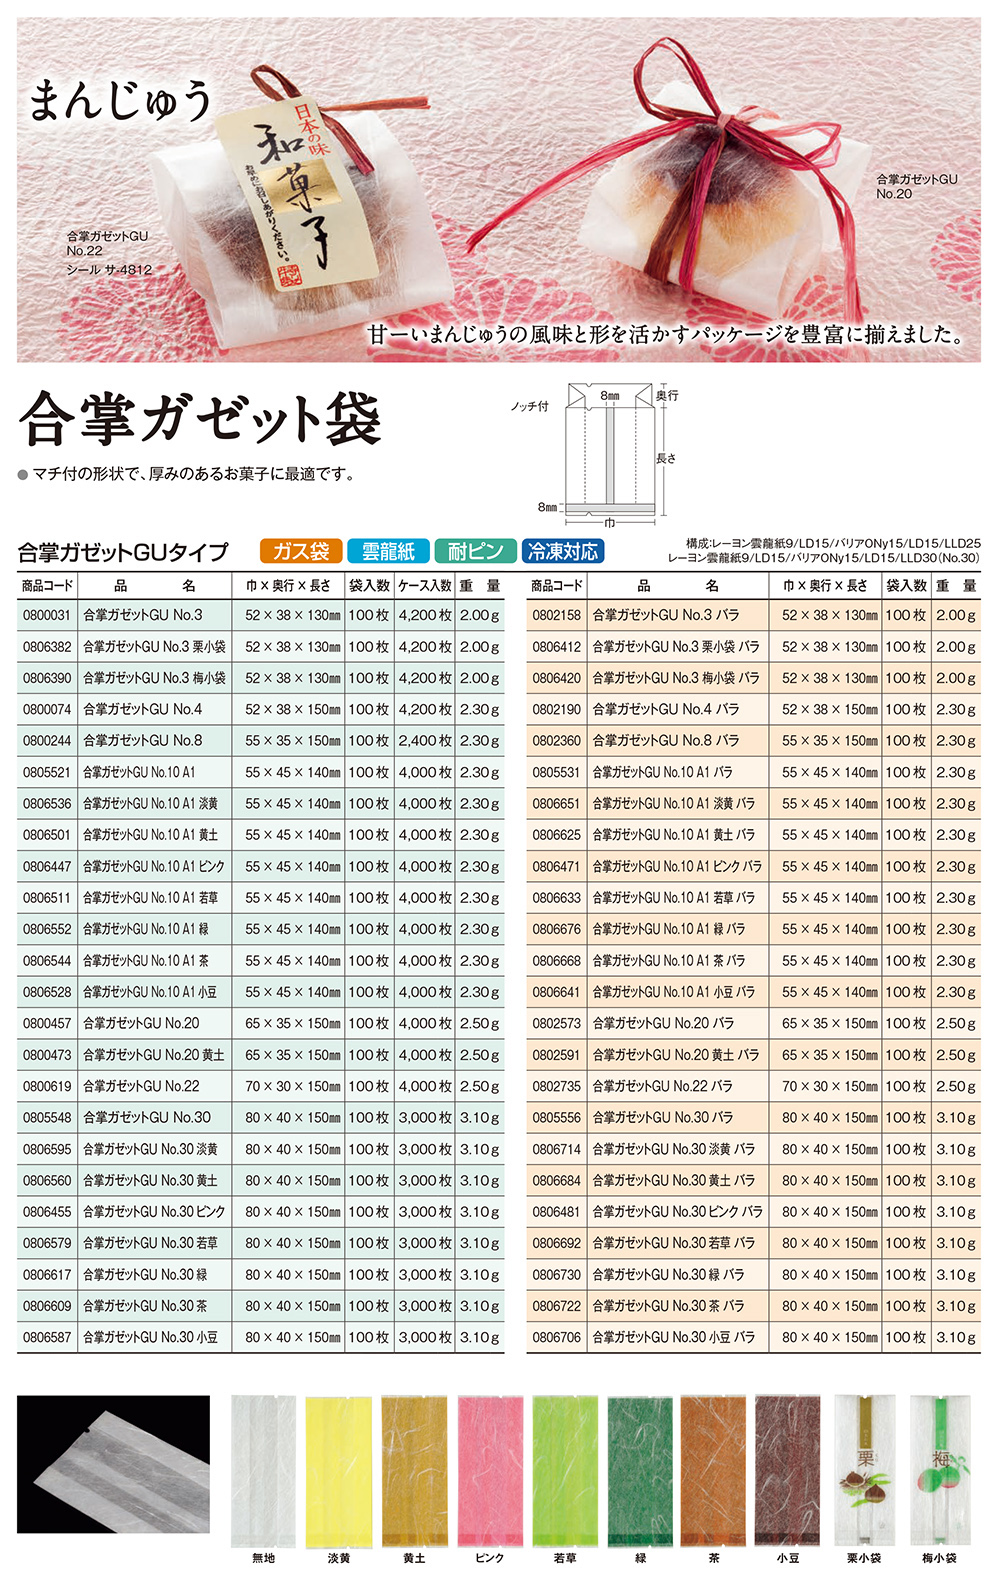Click the 合掌ガゼット袋 heading

click(x=200, y=419)
